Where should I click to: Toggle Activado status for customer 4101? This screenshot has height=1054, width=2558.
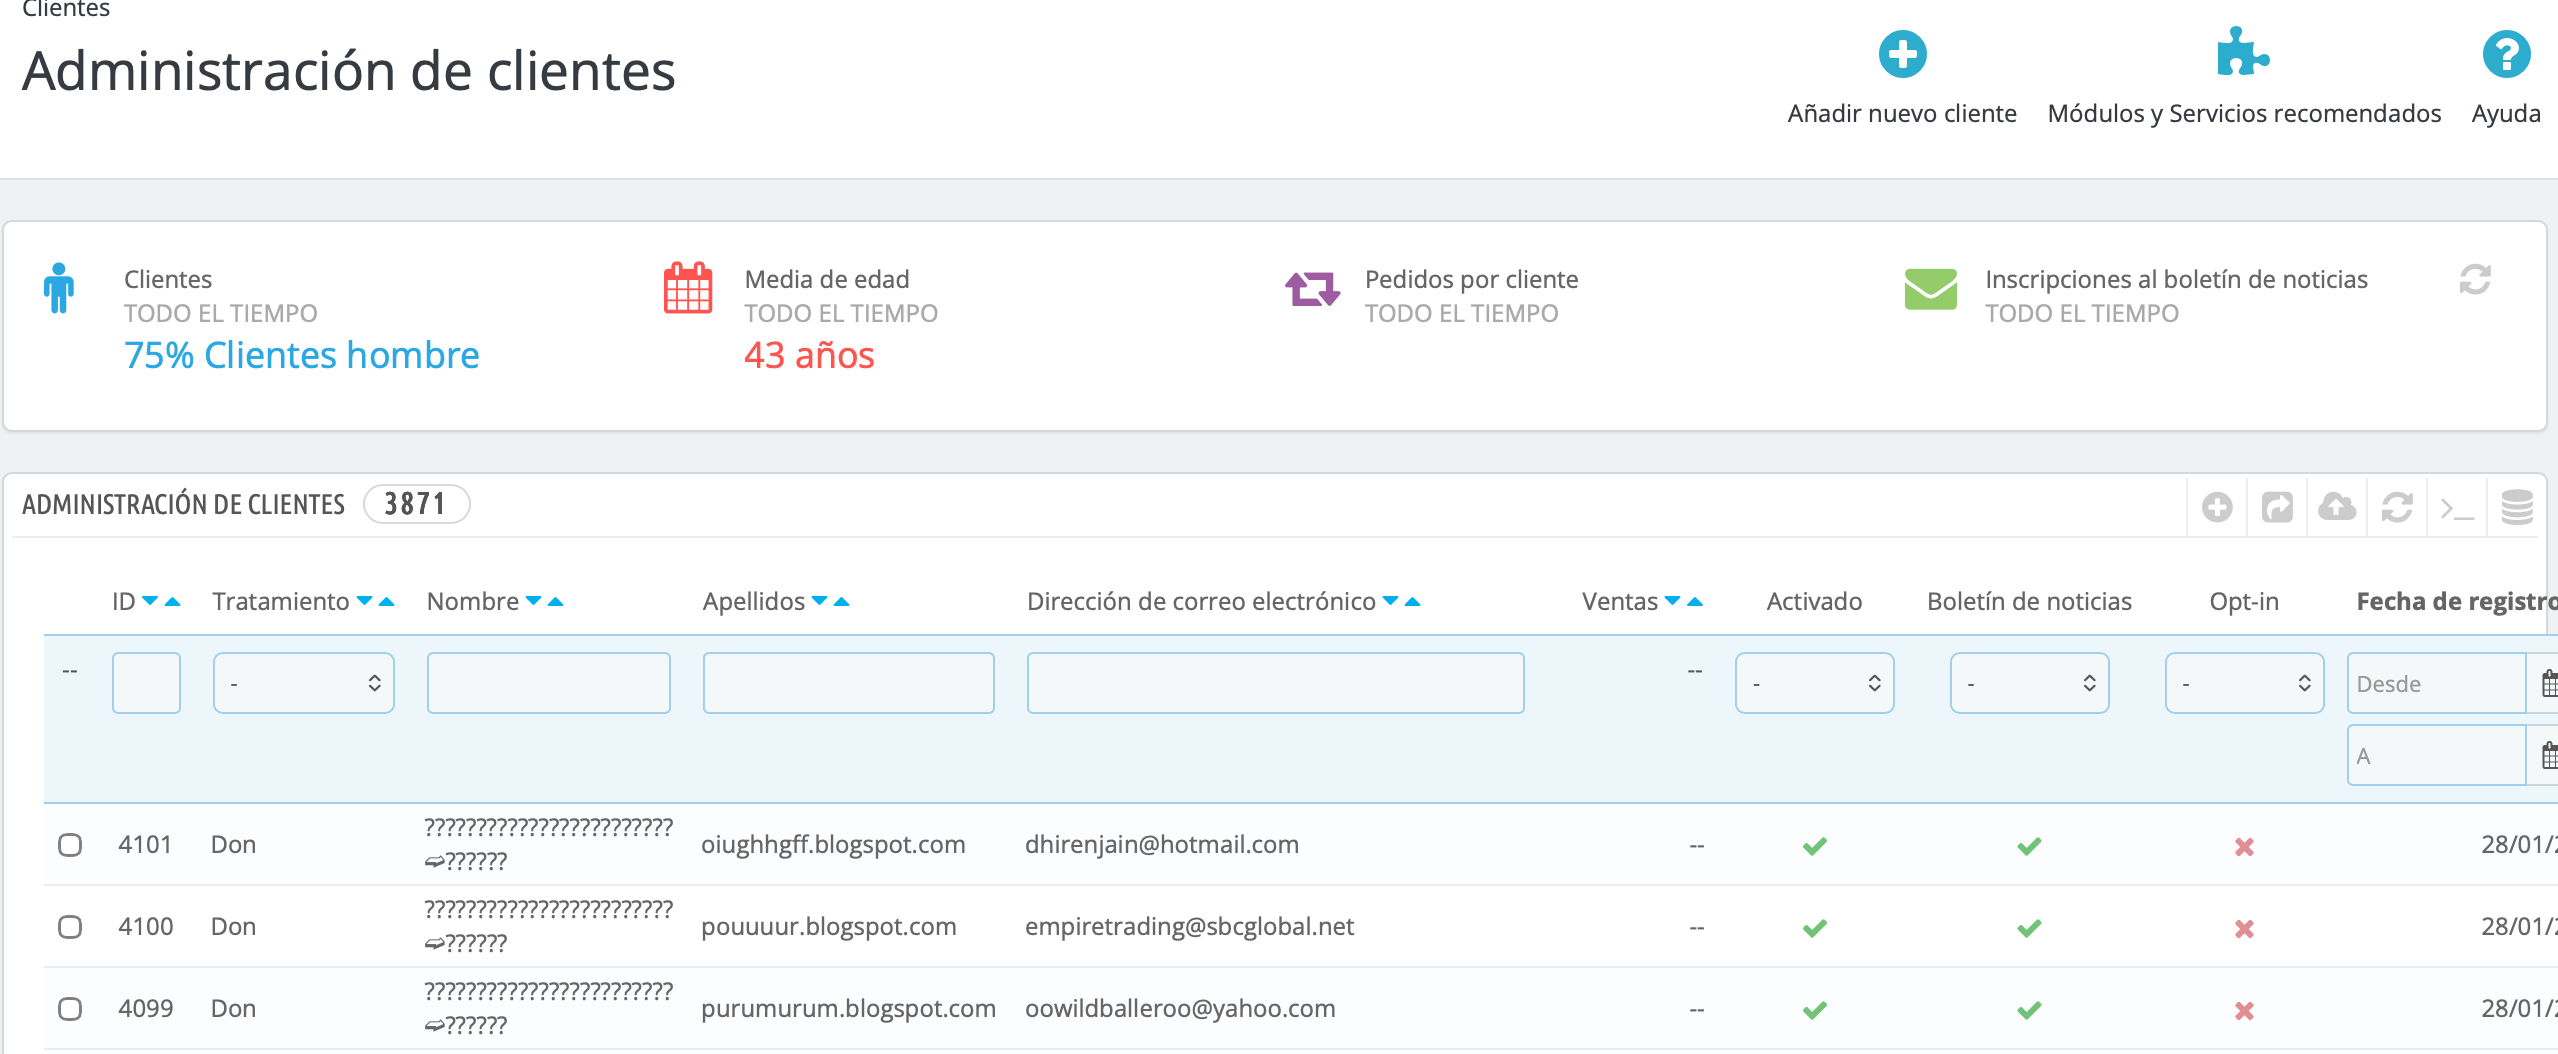pyautogui.click(x=1814, y=846)
